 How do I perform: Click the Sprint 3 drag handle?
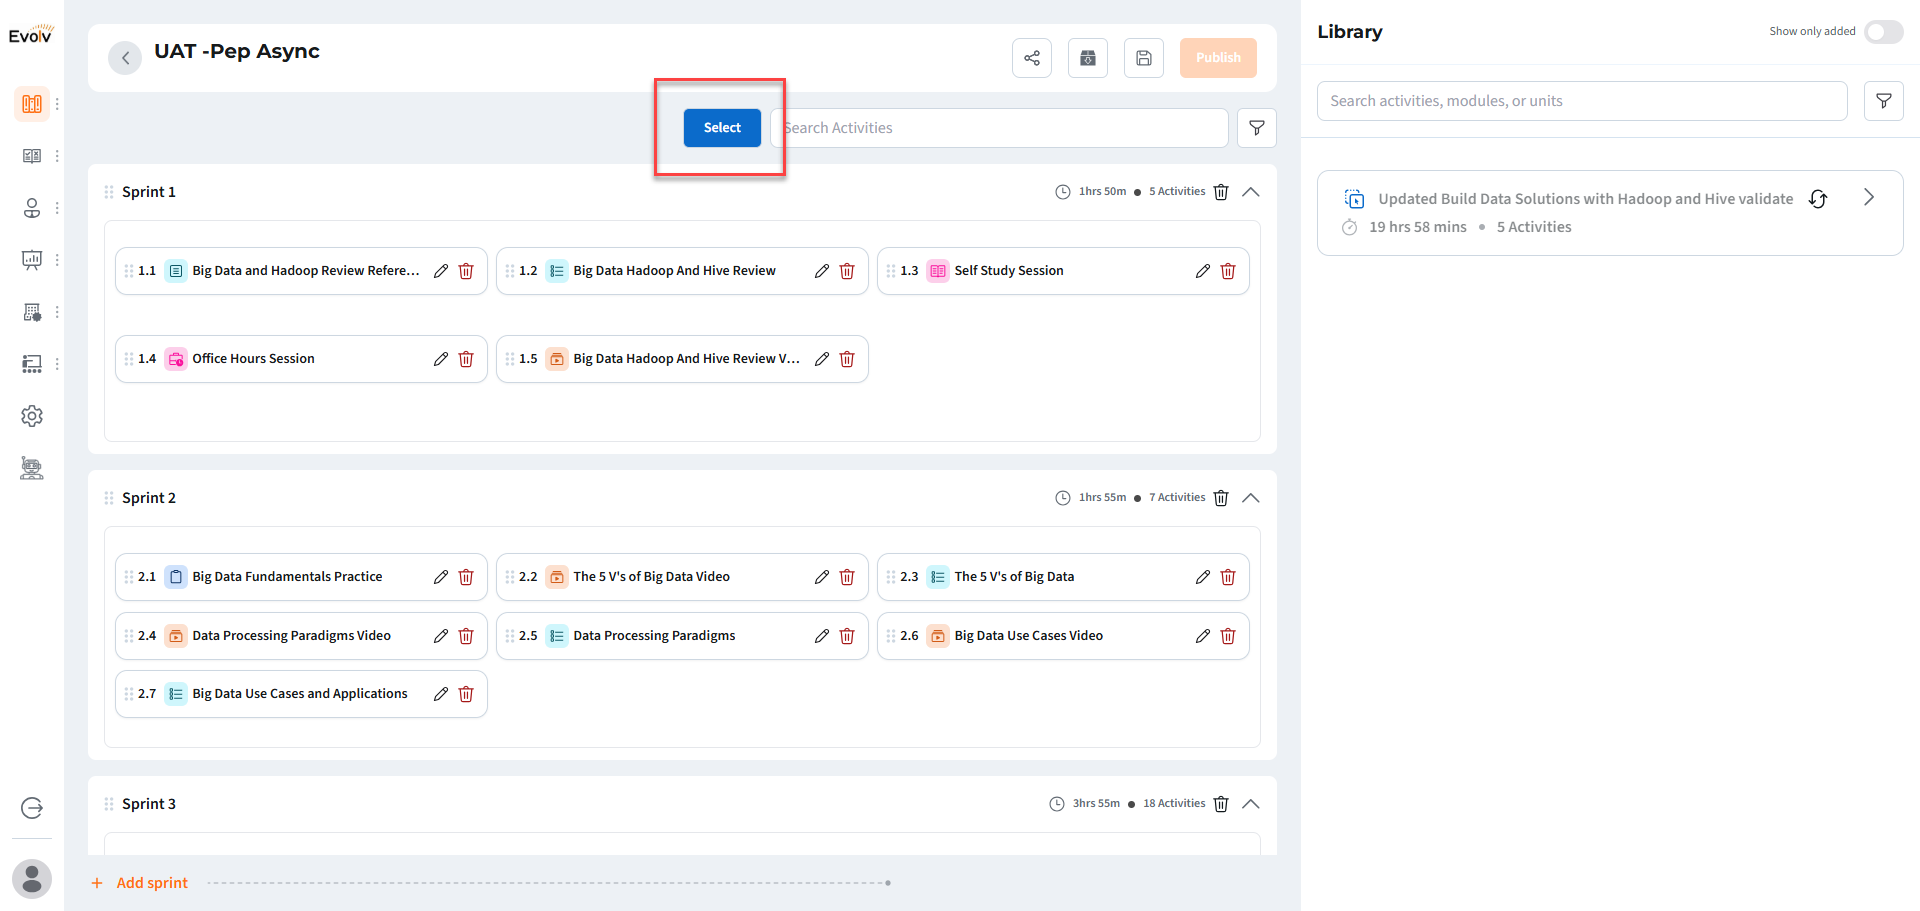point(109,804)
